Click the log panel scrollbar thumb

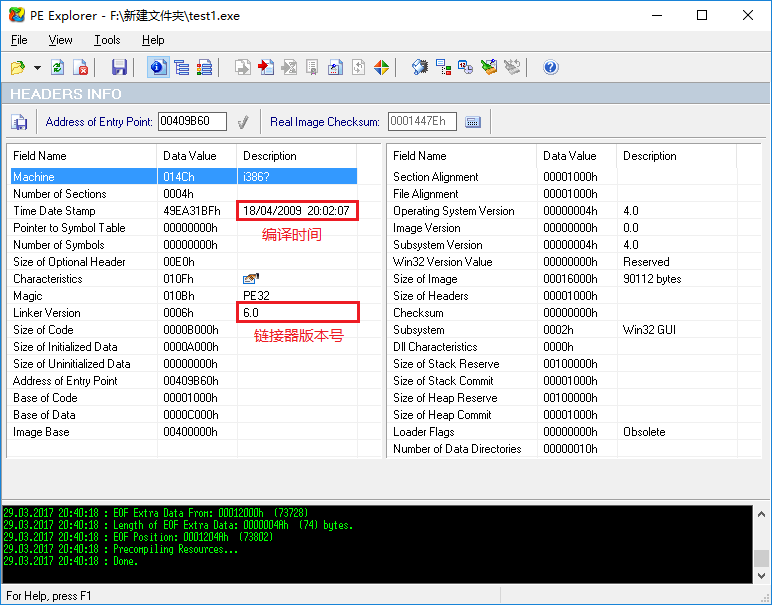tap(761, 558)
